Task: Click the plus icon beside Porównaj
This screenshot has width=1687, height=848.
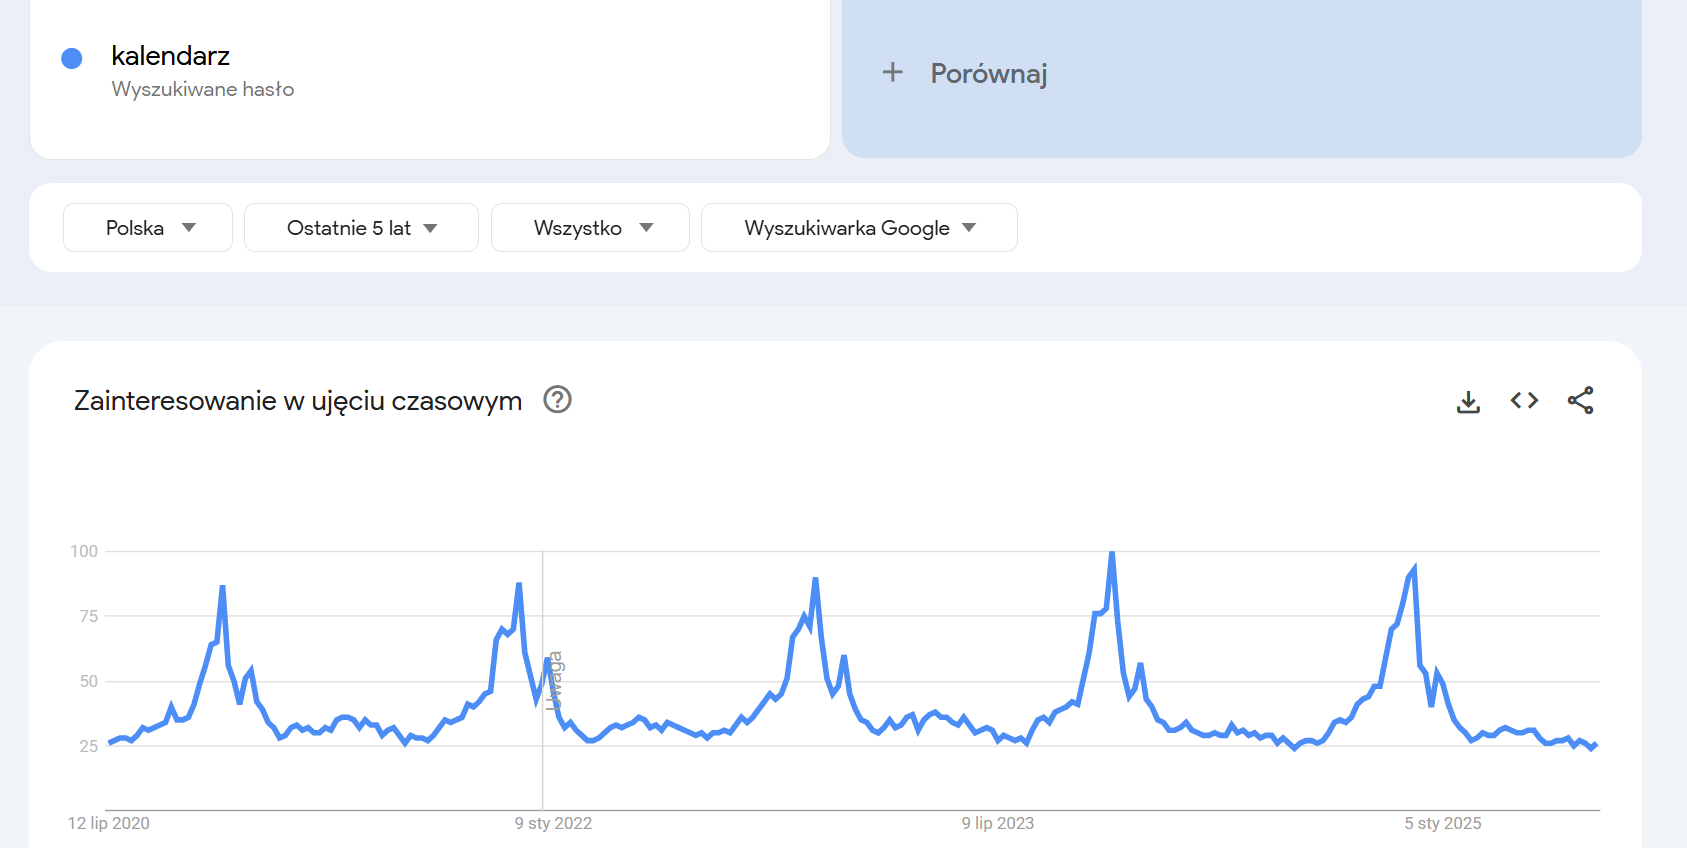Action: pos(893,72)
